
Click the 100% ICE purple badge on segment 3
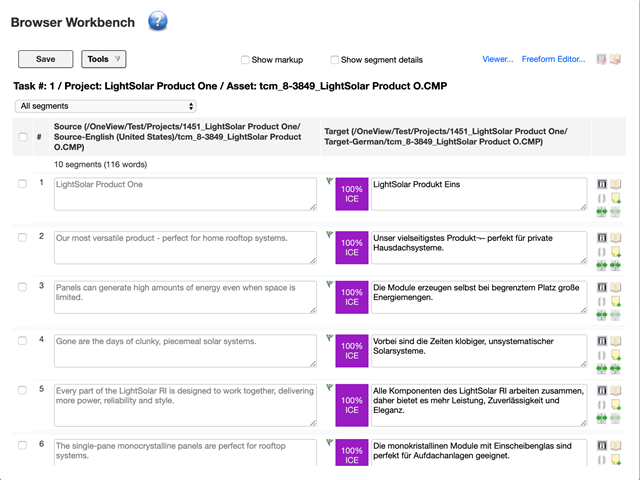[352, 297]
